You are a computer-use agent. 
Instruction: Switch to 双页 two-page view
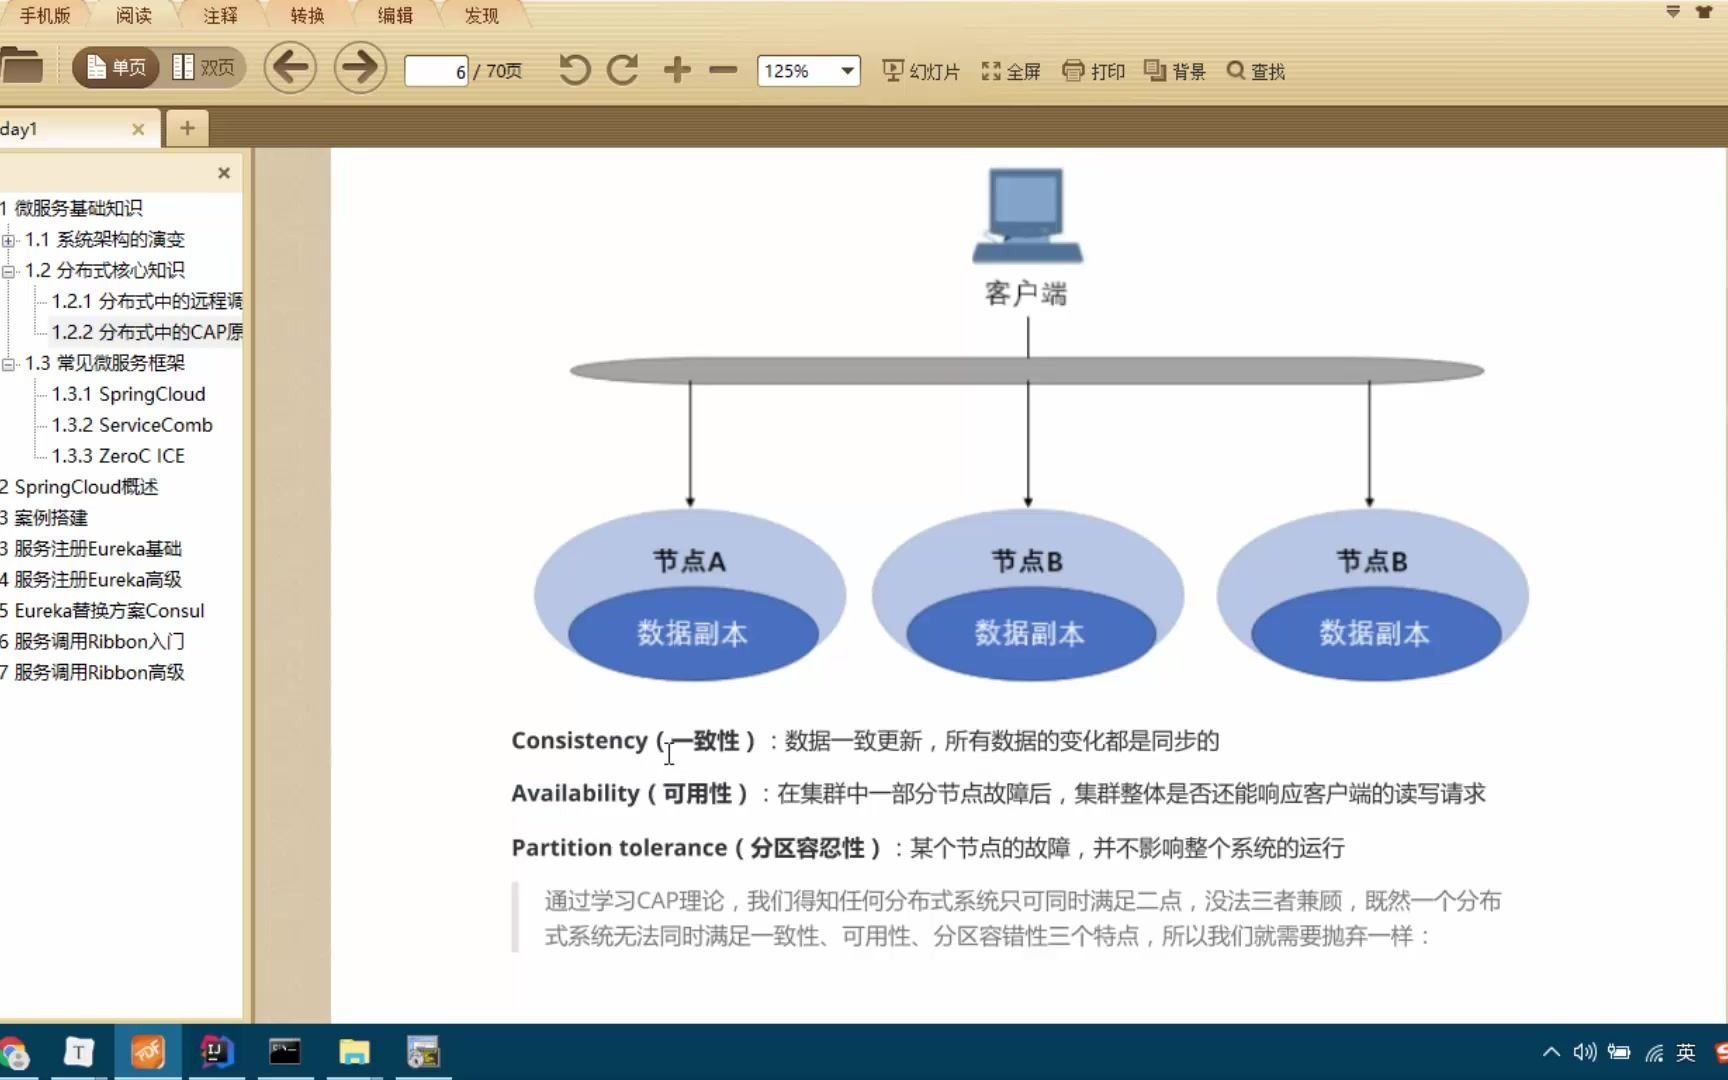coord(203,66)
